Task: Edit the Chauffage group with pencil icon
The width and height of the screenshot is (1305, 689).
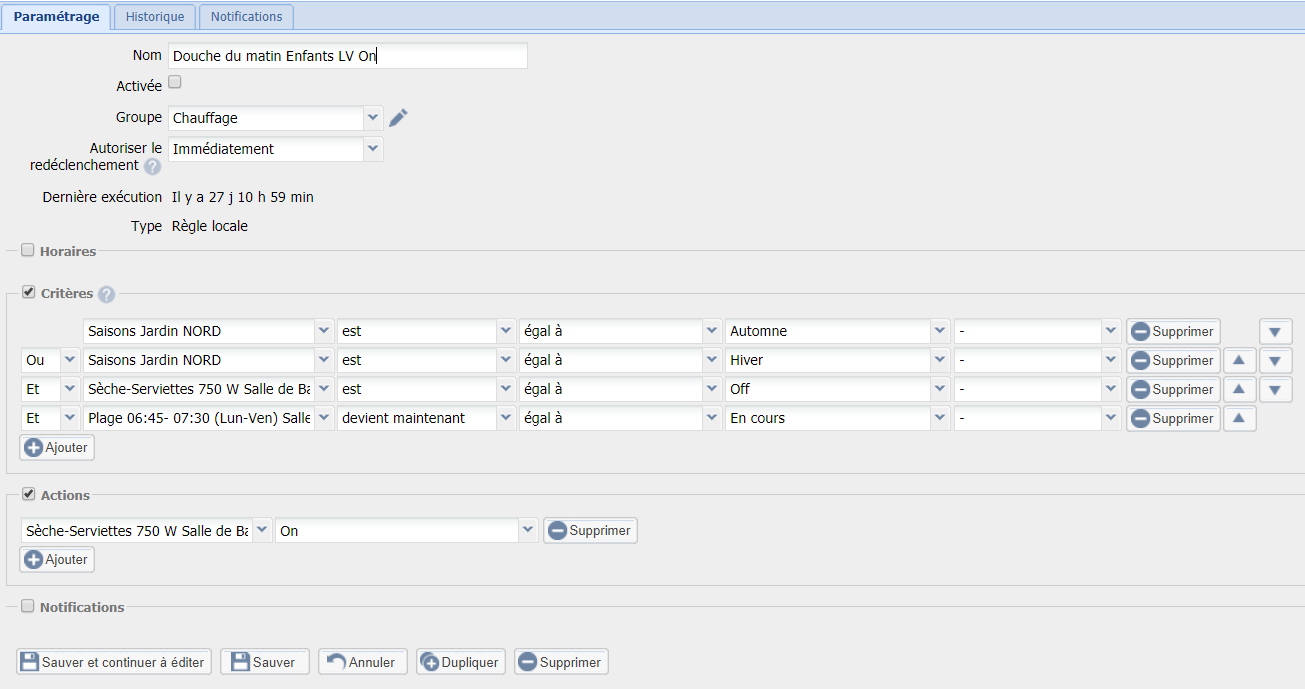Action: [x=398, y=118]
